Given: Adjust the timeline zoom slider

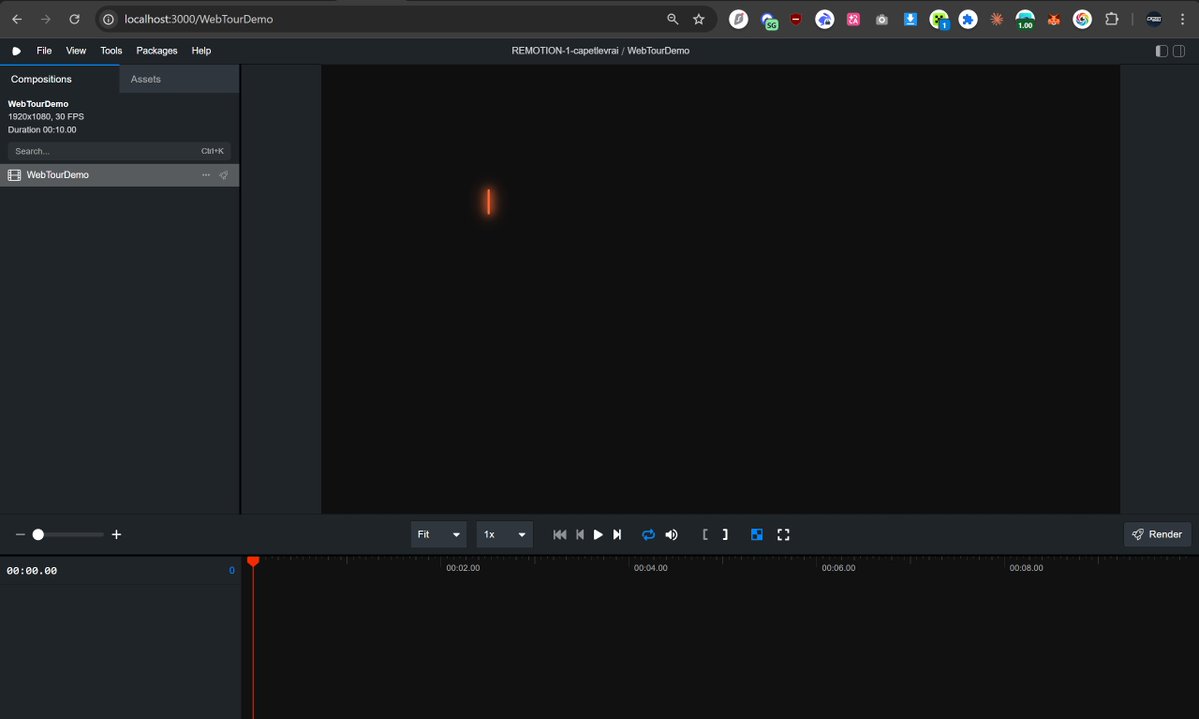Looking at the screenshot, I should [67, 535].
